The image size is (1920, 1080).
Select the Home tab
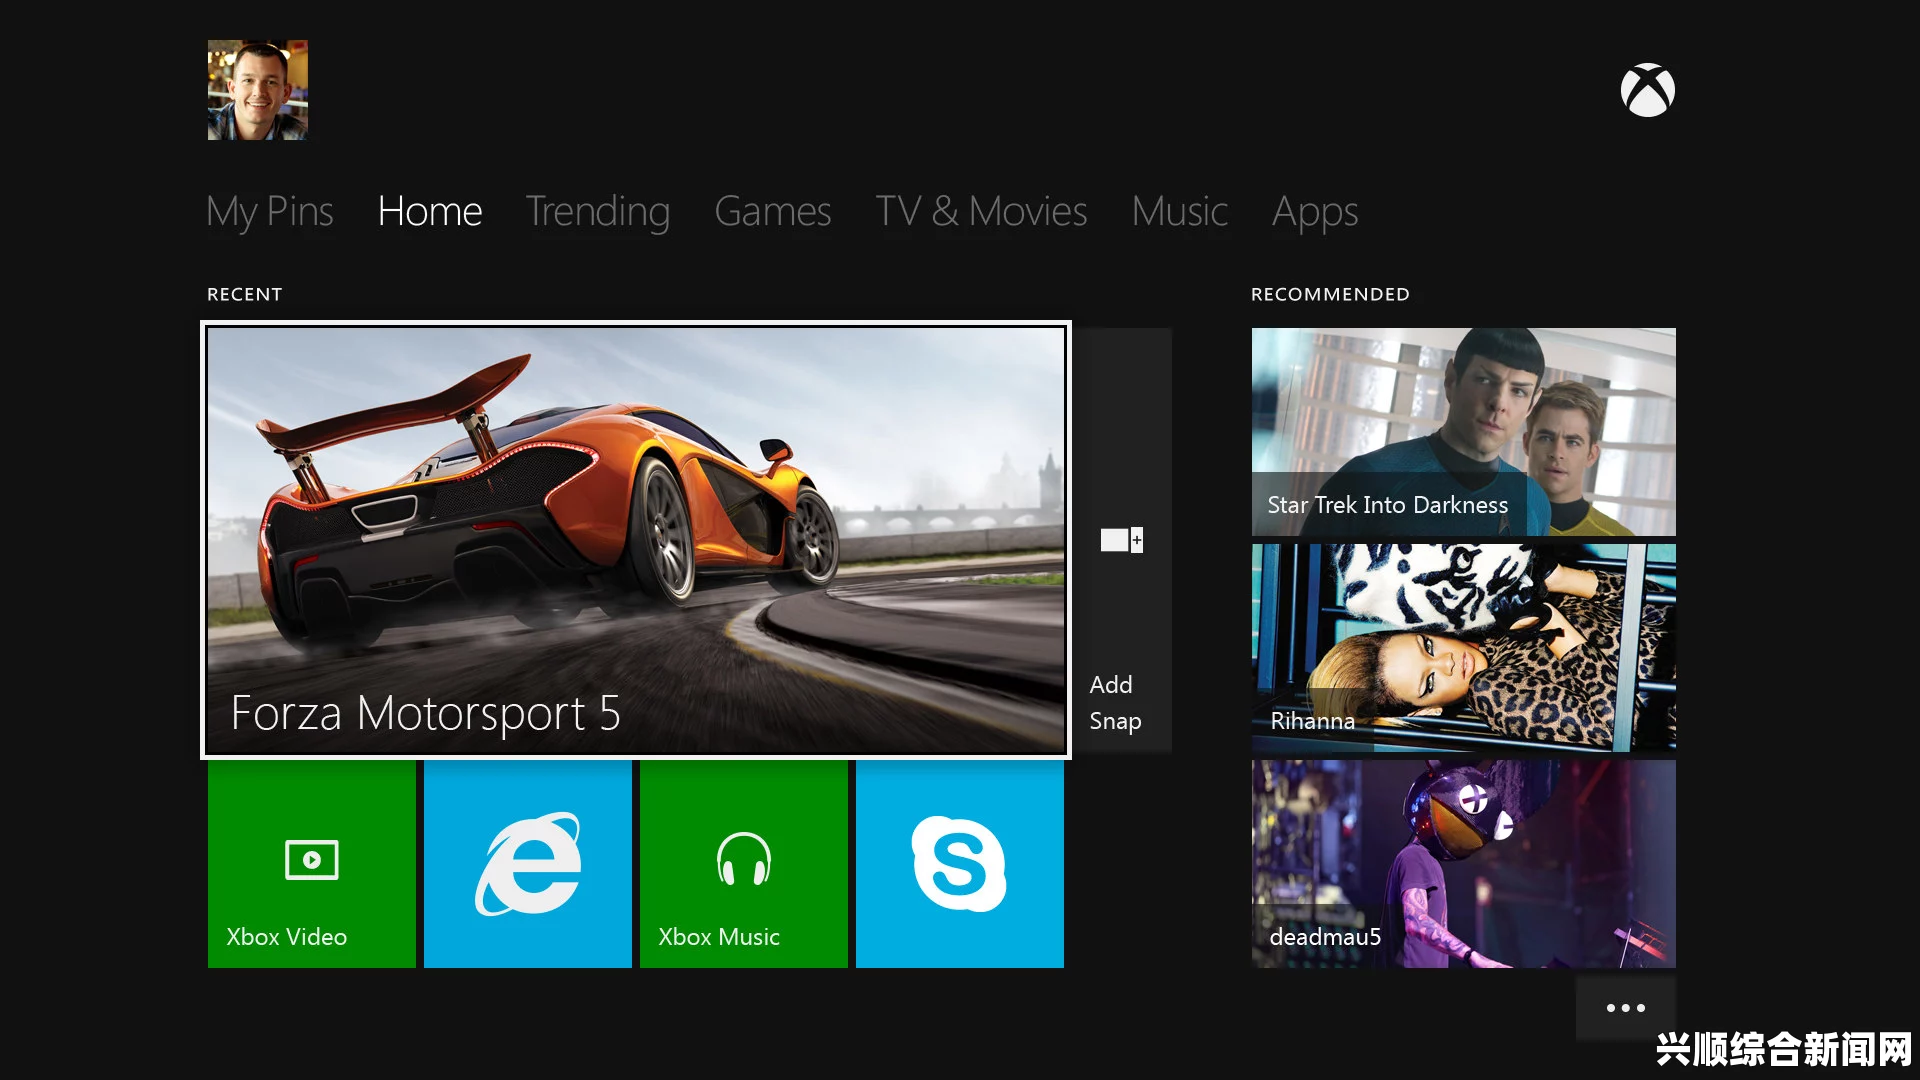point(430,212)
